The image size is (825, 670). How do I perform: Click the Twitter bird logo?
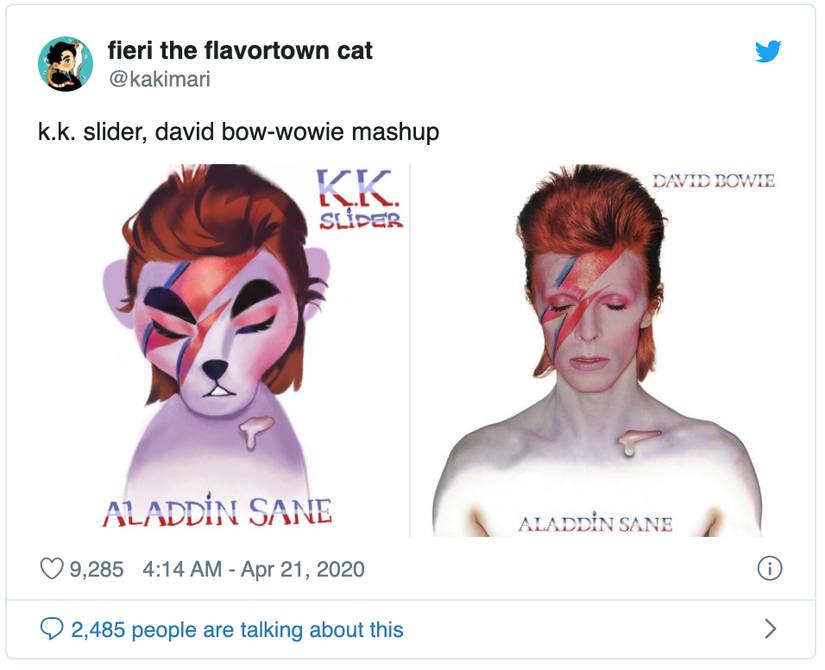(x=768, y=50)
